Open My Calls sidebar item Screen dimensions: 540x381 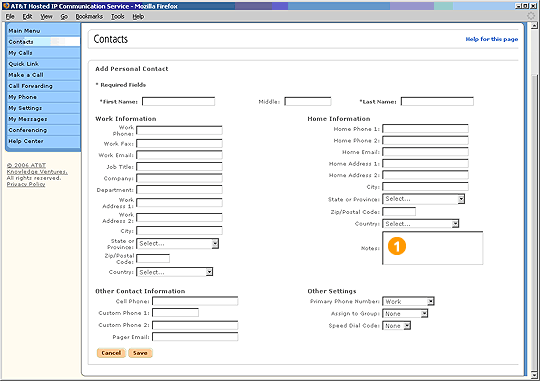tap(43, 53)
